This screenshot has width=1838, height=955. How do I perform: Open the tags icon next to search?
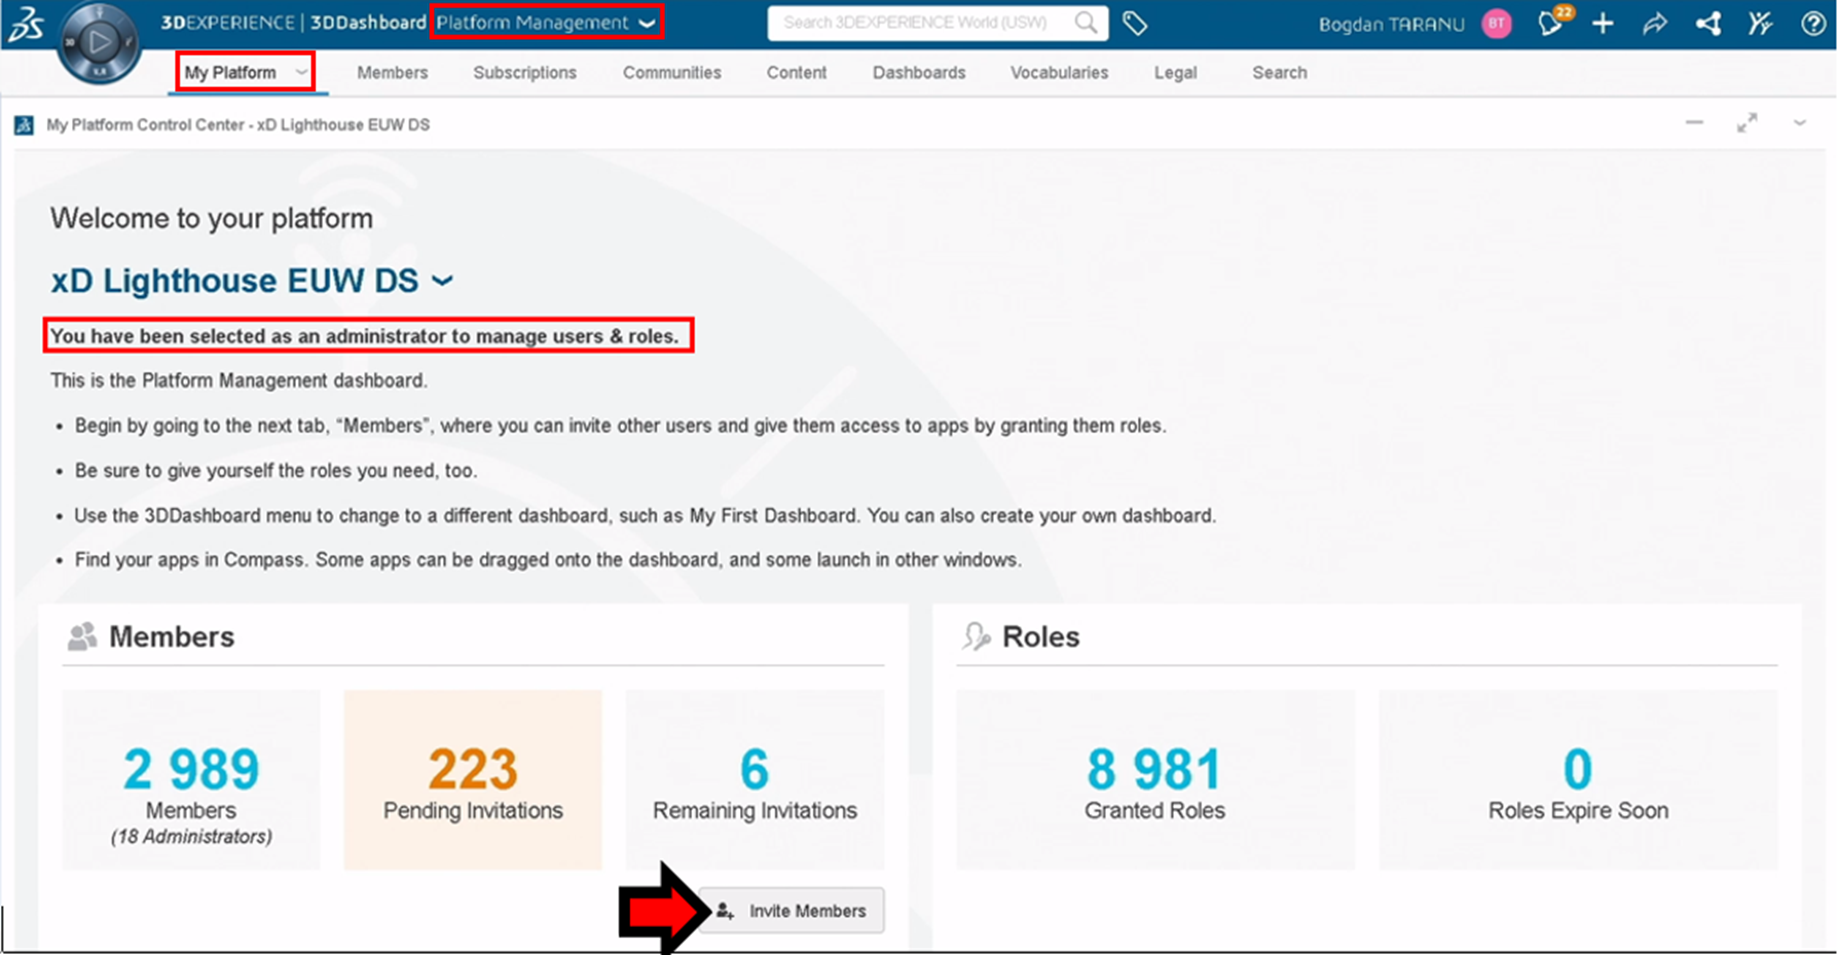pos(1135,23)
